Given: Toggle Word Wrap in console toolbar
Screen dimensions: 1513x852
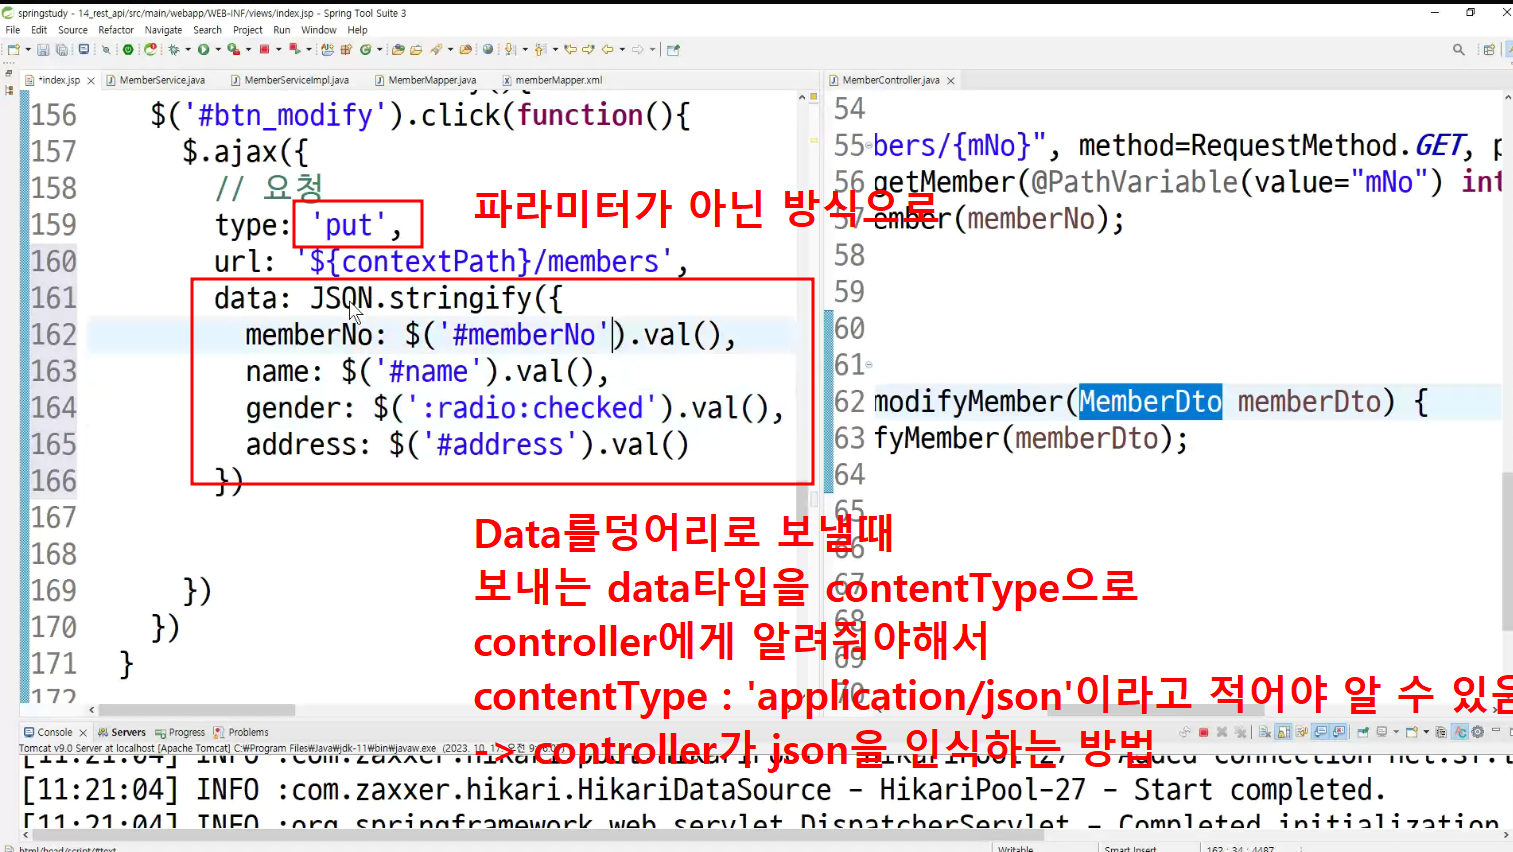Looking at the screenshot, I should pyautogui.click(x=1301, y=732).
